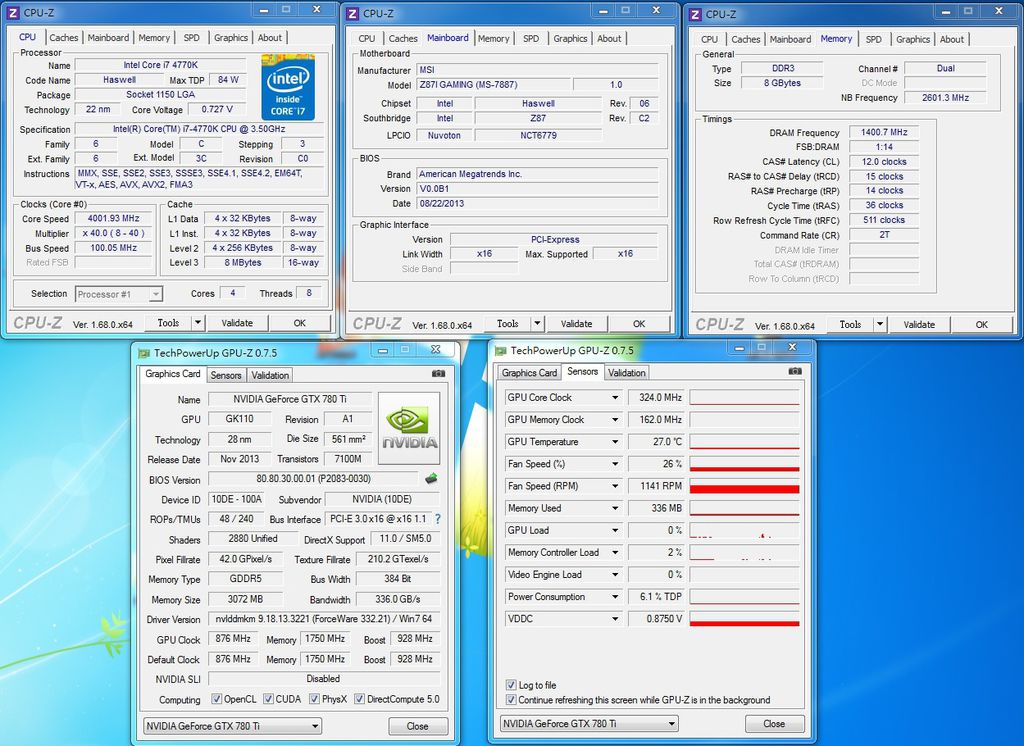Click the NVIDIA logo in GPU-Z
This screenshot has height=746, width=1024.
point(409,428)
